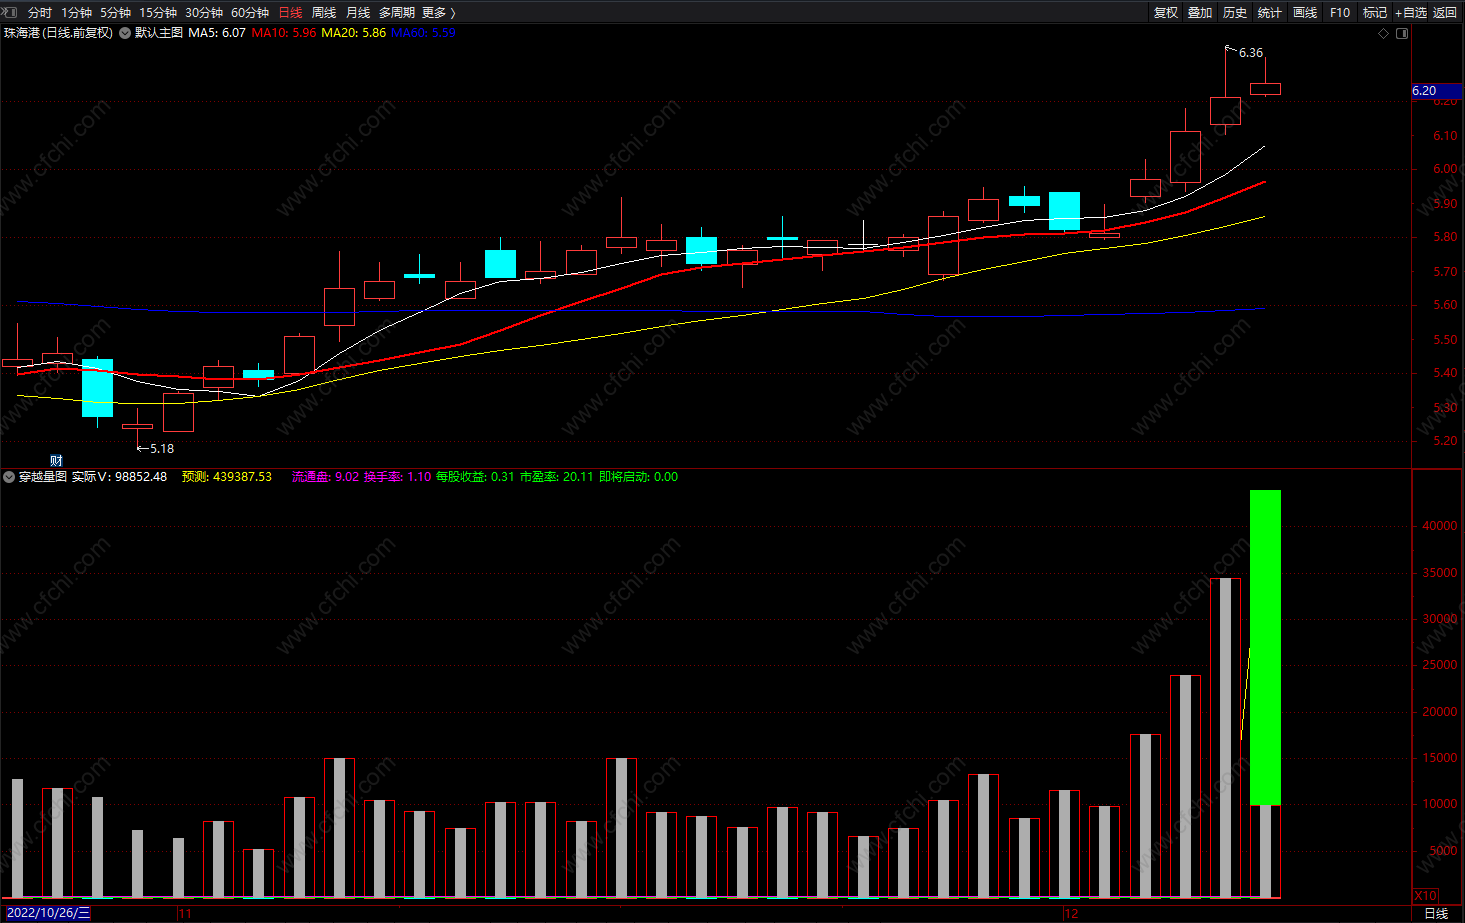Switch to the 15分钟 period
The width and height of the screenshot is (1465, 923).
[x=158, y=12]
